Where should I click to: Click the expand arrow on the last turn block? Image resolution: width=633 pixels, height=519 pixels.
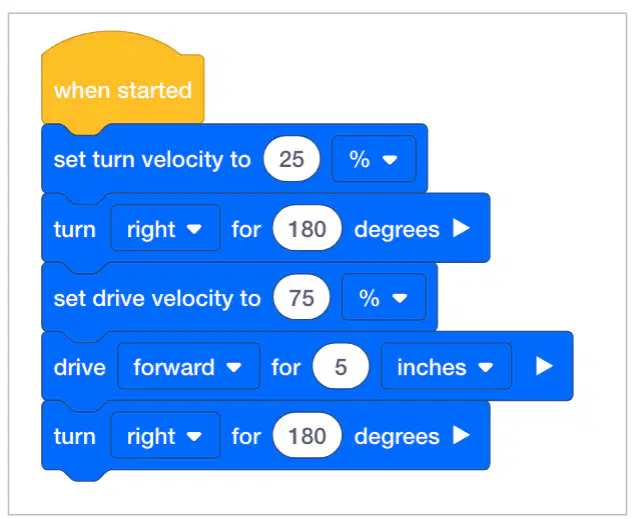[x=461, y=435]
